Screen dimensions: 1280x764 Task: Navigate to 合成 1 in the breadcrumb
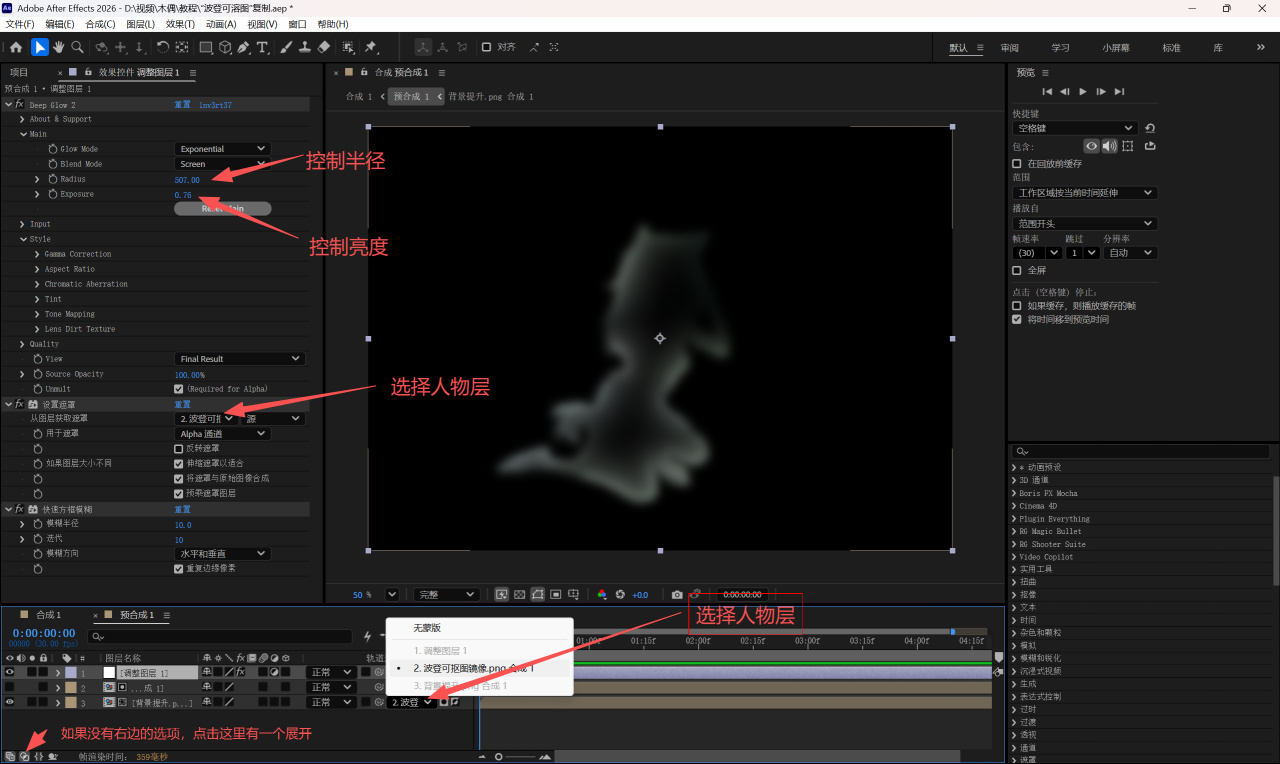coord(359,96)
